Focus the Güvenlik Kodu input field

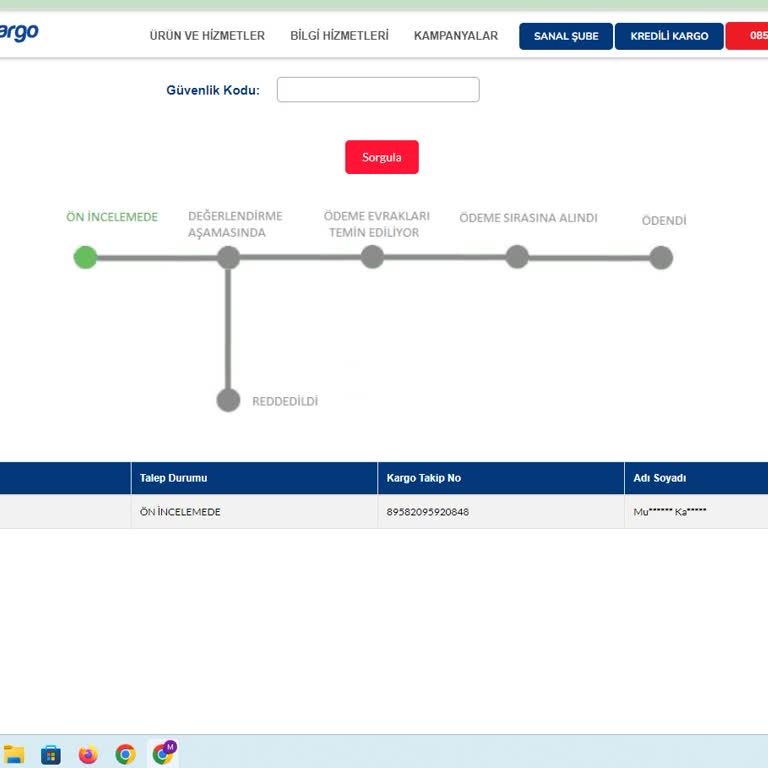point(378,90)
